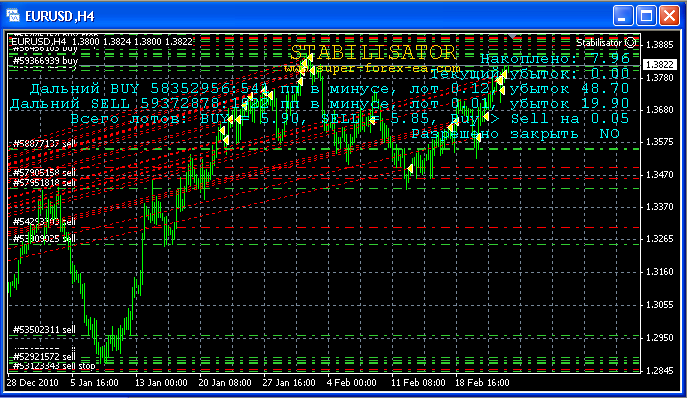Click the gray chart shift triangle marker
Screen dimensions: 687x398
coord(513,36)
